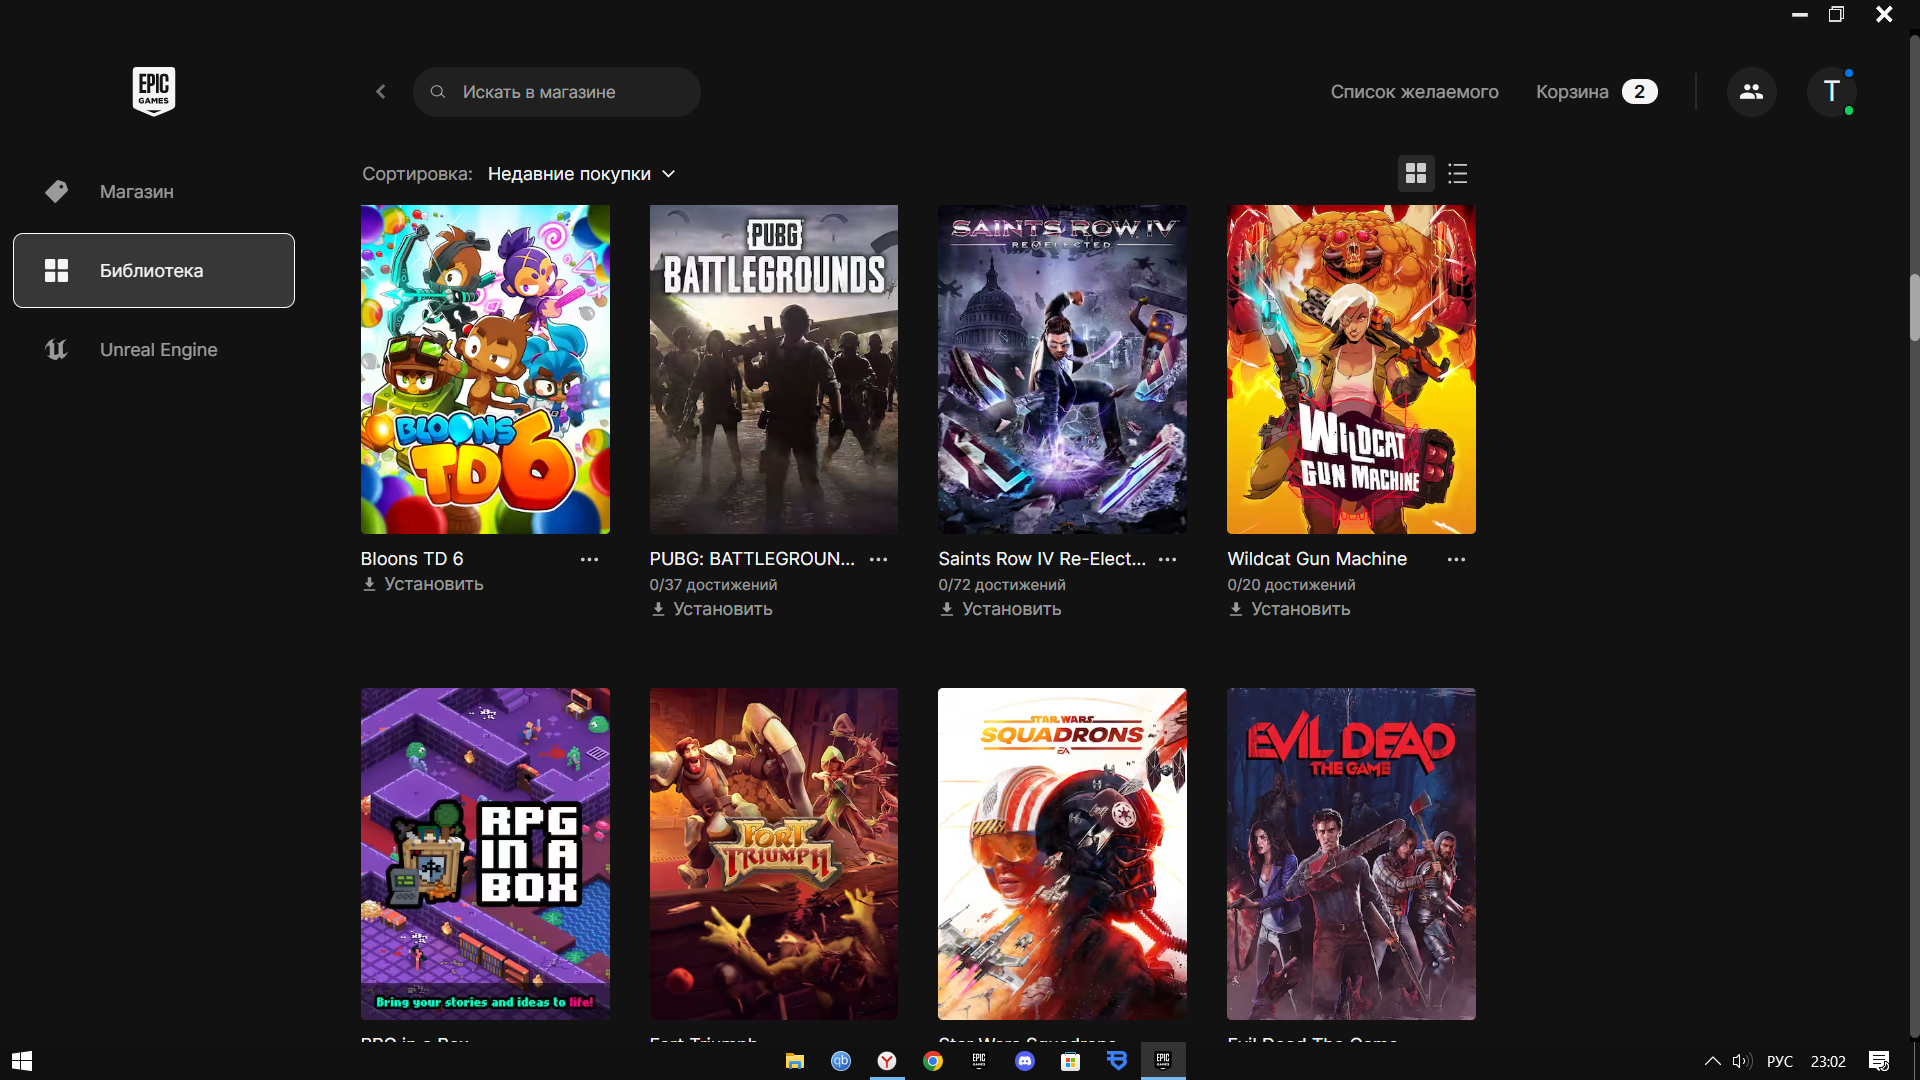Install PUBG: BATTLEGROUNDS
This screenshot has width=1920, height=1080.
tap(712, 609)
